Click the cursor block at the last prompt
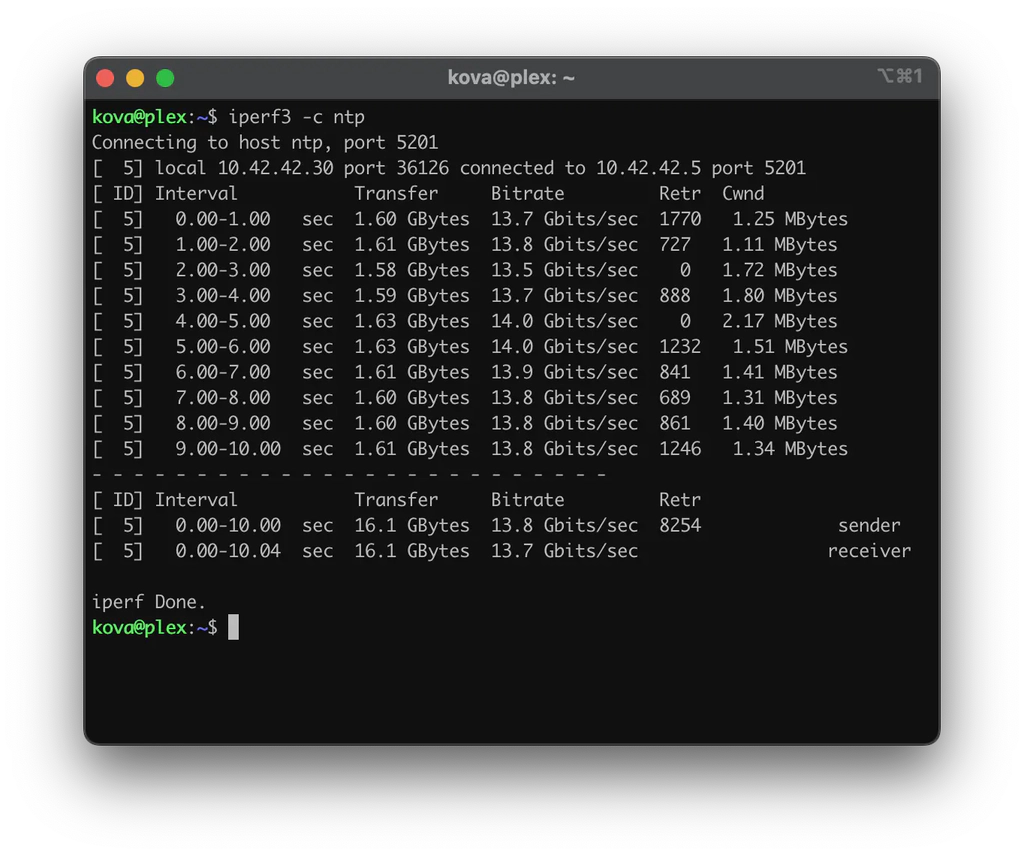The width and height of the screenshot is (1024, 856). point(233,627)
